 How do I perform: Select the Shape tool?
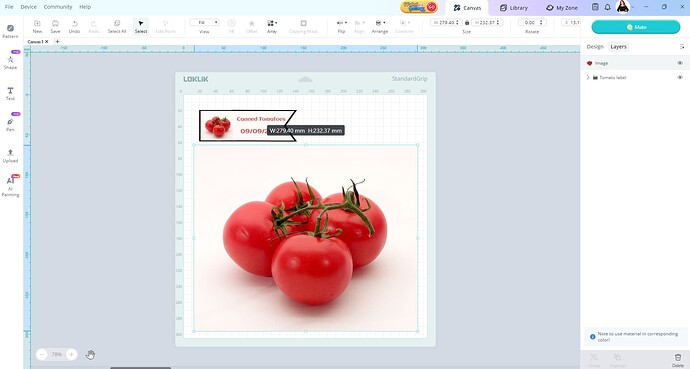[10, 62]
